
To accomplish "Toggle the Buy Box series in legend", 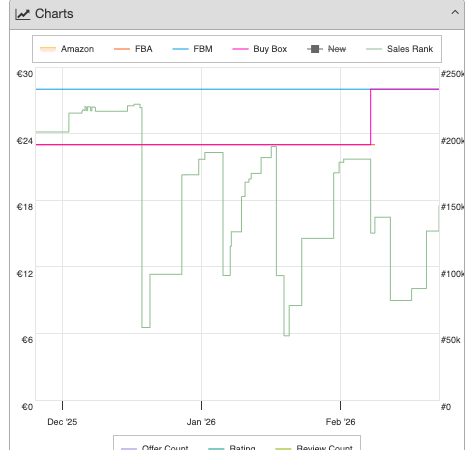I will [x=260, y=49].
